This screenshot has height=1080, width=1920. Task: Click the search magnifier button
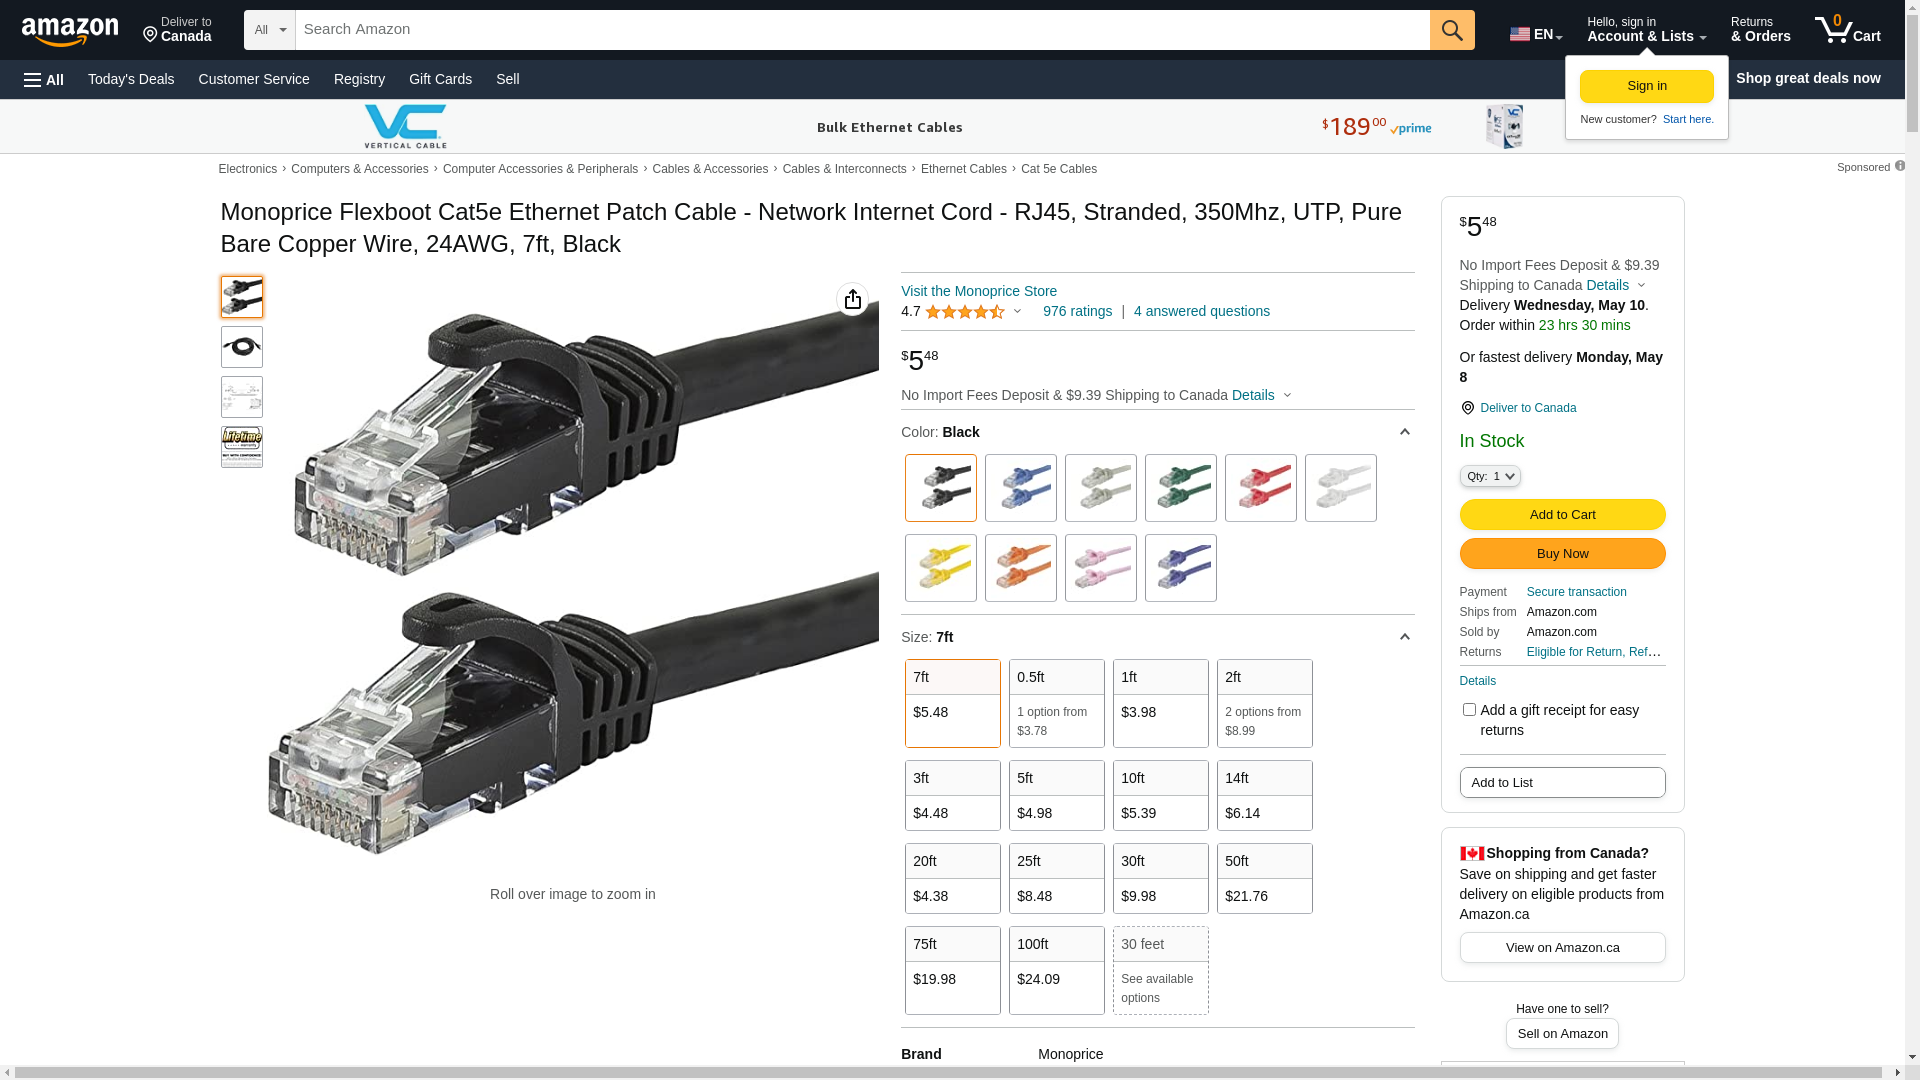[x=1451, y=30]
